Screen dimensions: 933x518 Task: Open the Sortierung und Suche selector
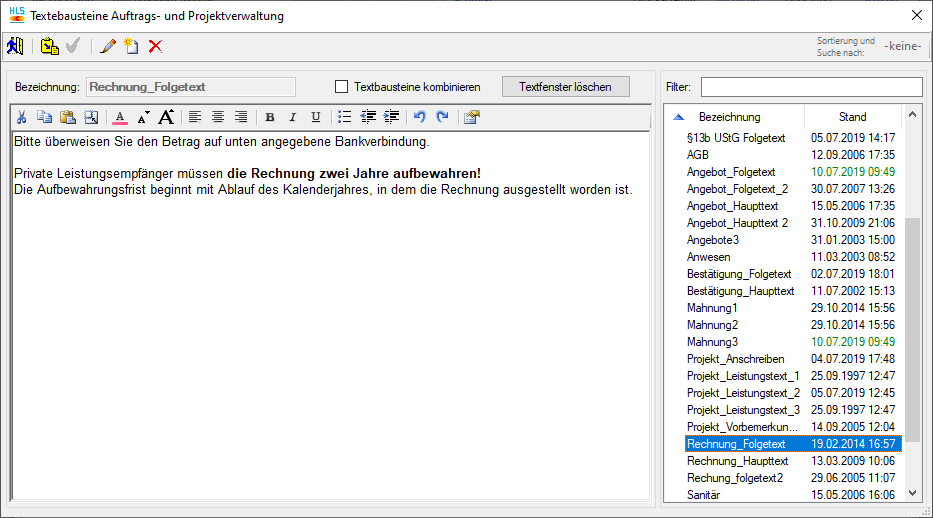(x=902, y=46)
